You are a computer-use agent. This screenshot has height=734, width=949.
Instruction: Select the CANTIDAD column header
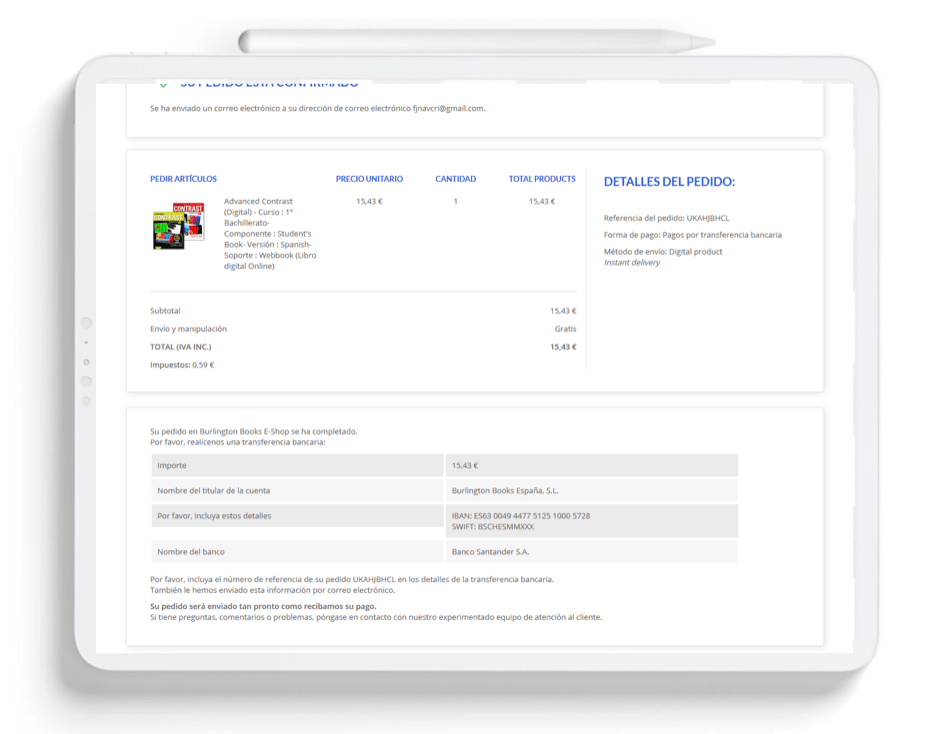click(455, 179)
